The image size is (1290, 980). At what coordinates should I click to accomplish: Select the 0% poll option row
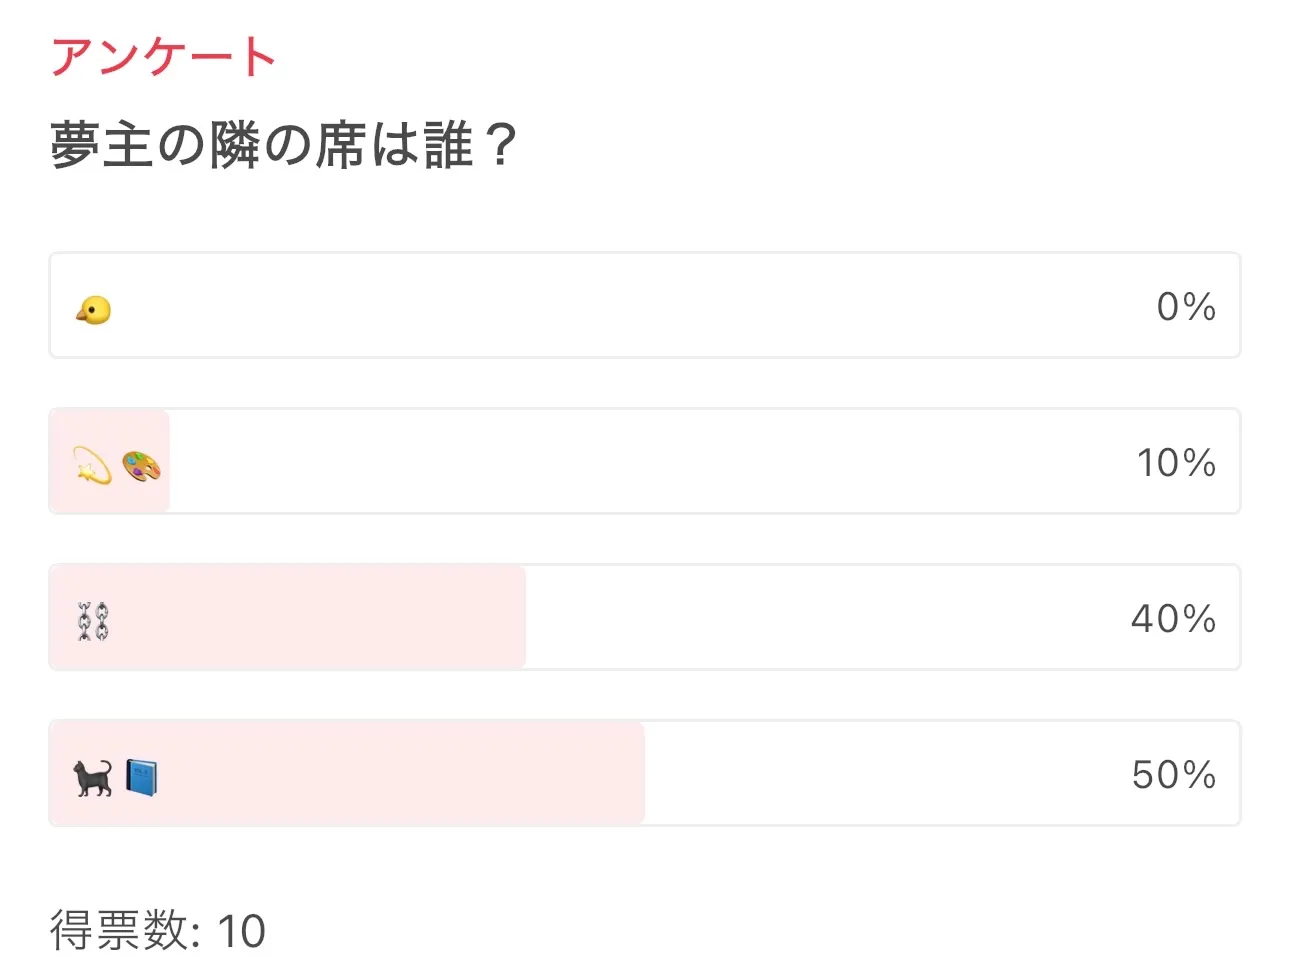pos(644,306)
